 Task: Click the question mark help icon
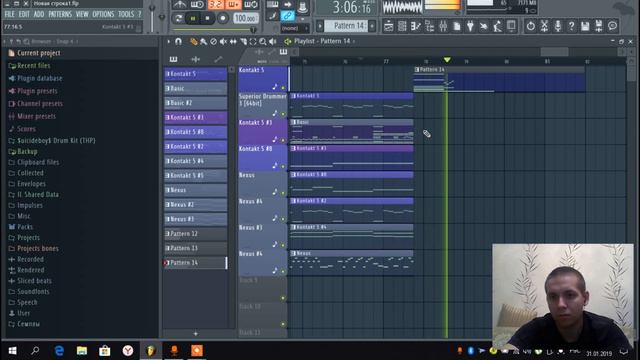(571, 27)
